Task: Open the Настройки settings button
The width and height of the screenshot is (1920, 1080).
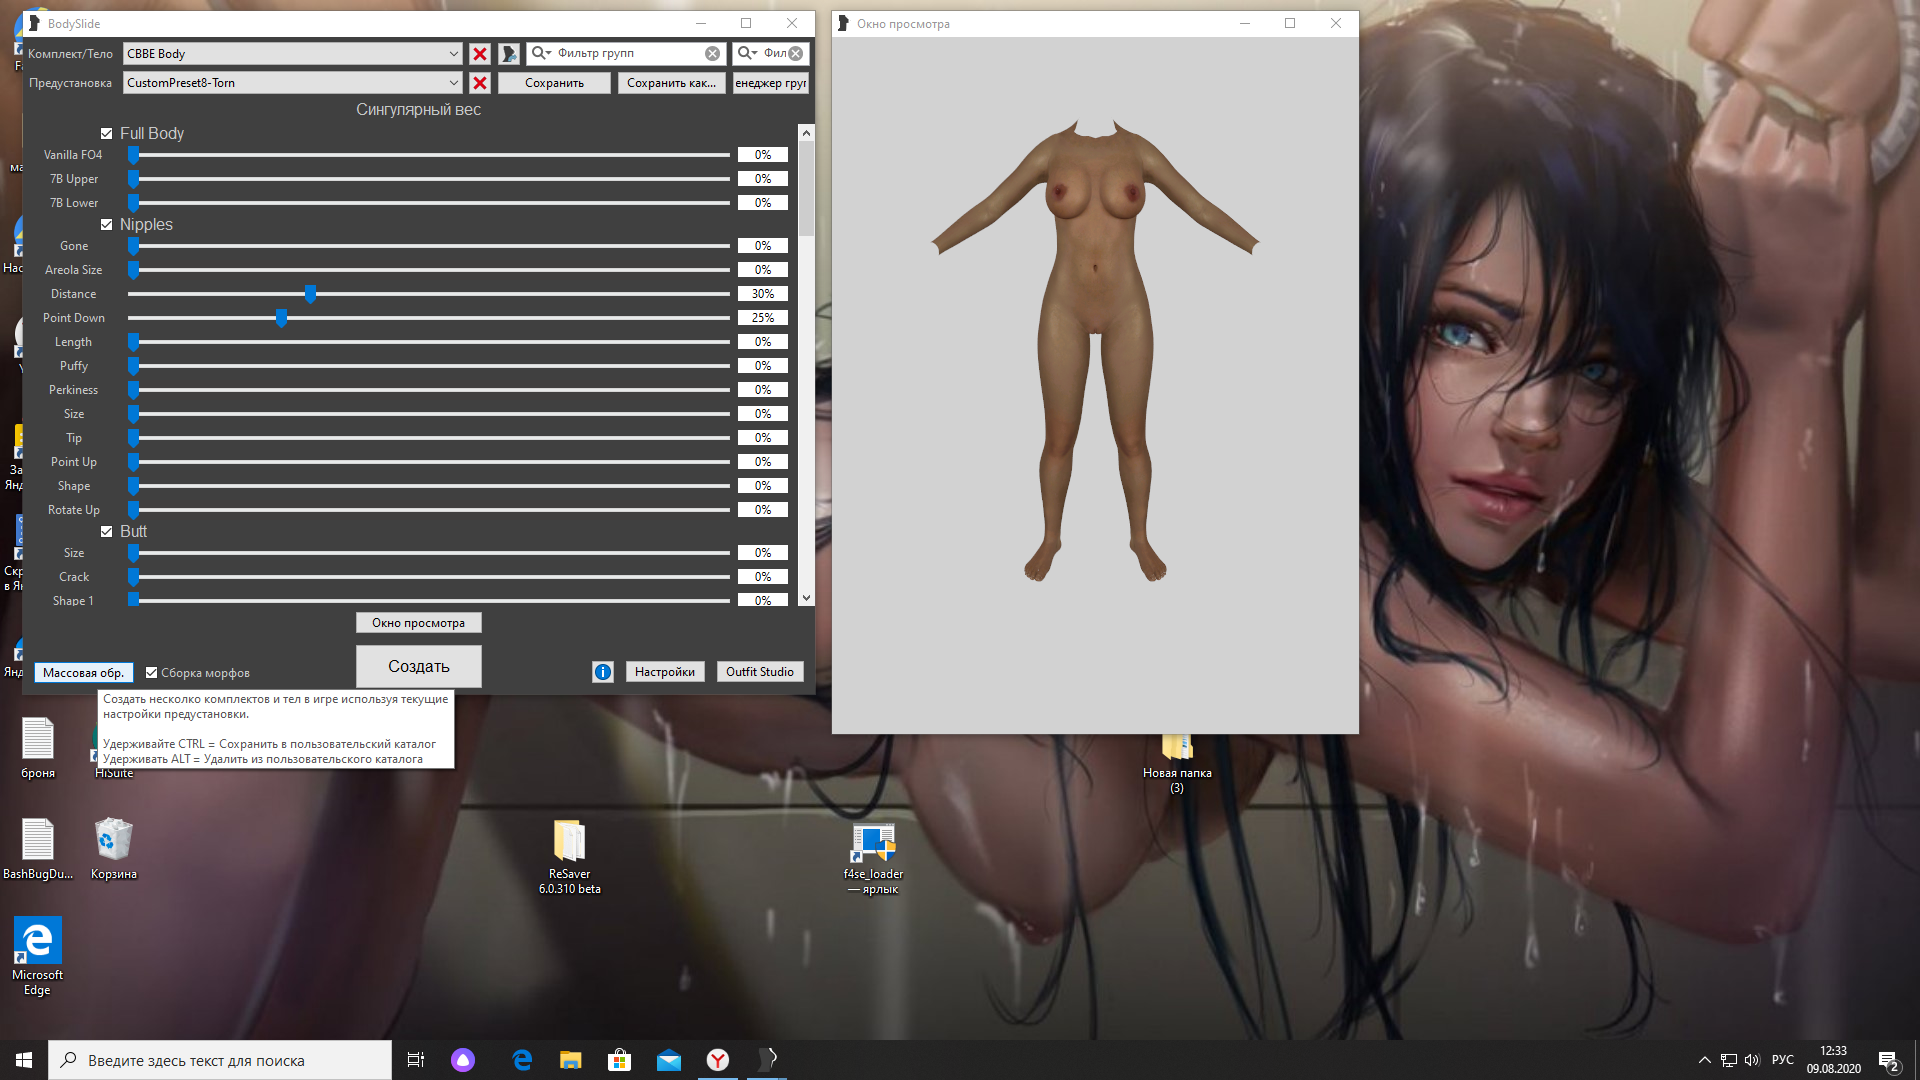Action: click(664, 672)
